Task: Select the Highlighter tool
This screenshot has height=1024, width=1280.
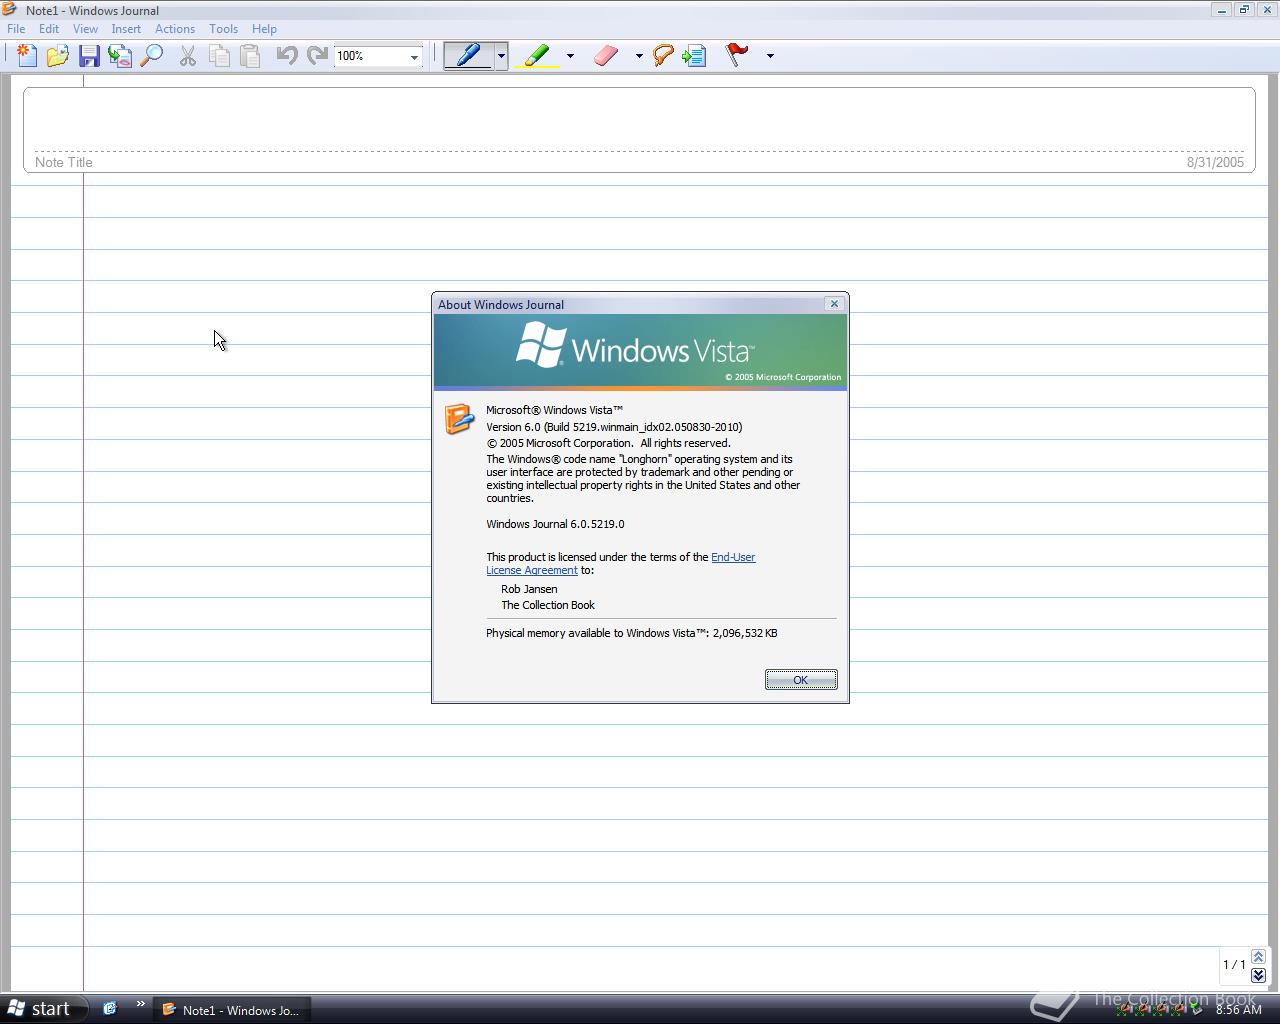Action: (x=538, y=56)
